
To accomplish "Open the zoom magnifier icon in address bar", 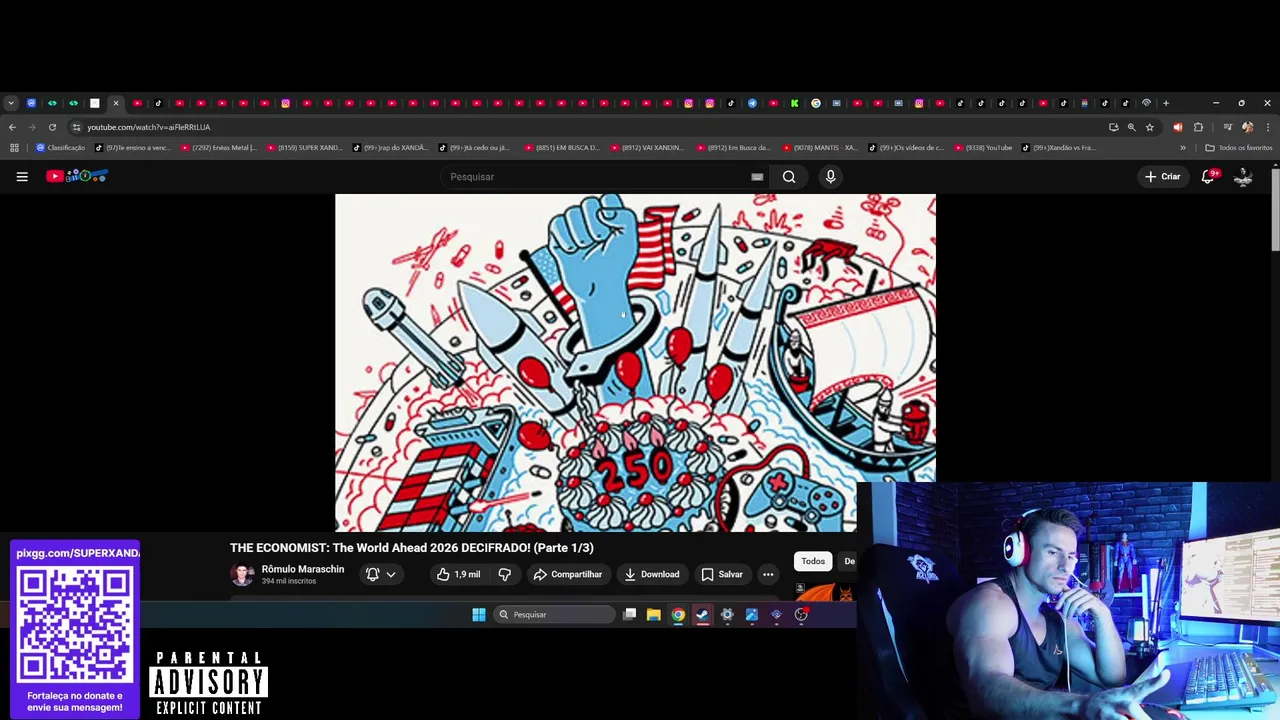I will [x=1132, y=127].
